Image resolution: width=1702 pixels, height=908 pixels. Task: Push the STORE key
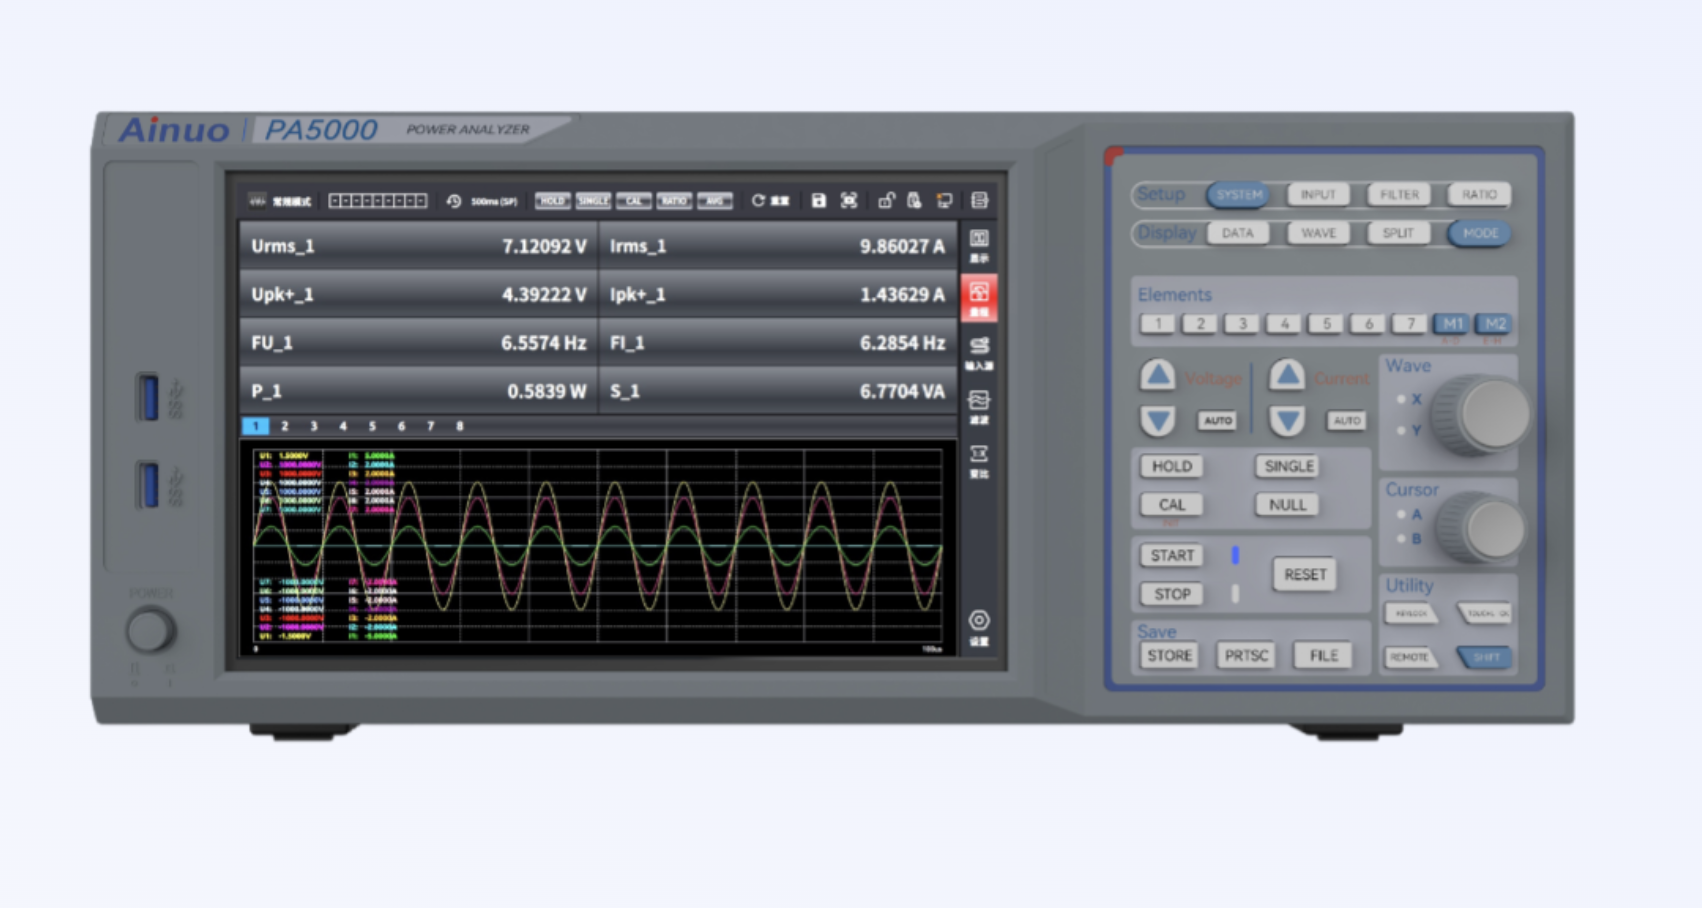(1169, 656)
